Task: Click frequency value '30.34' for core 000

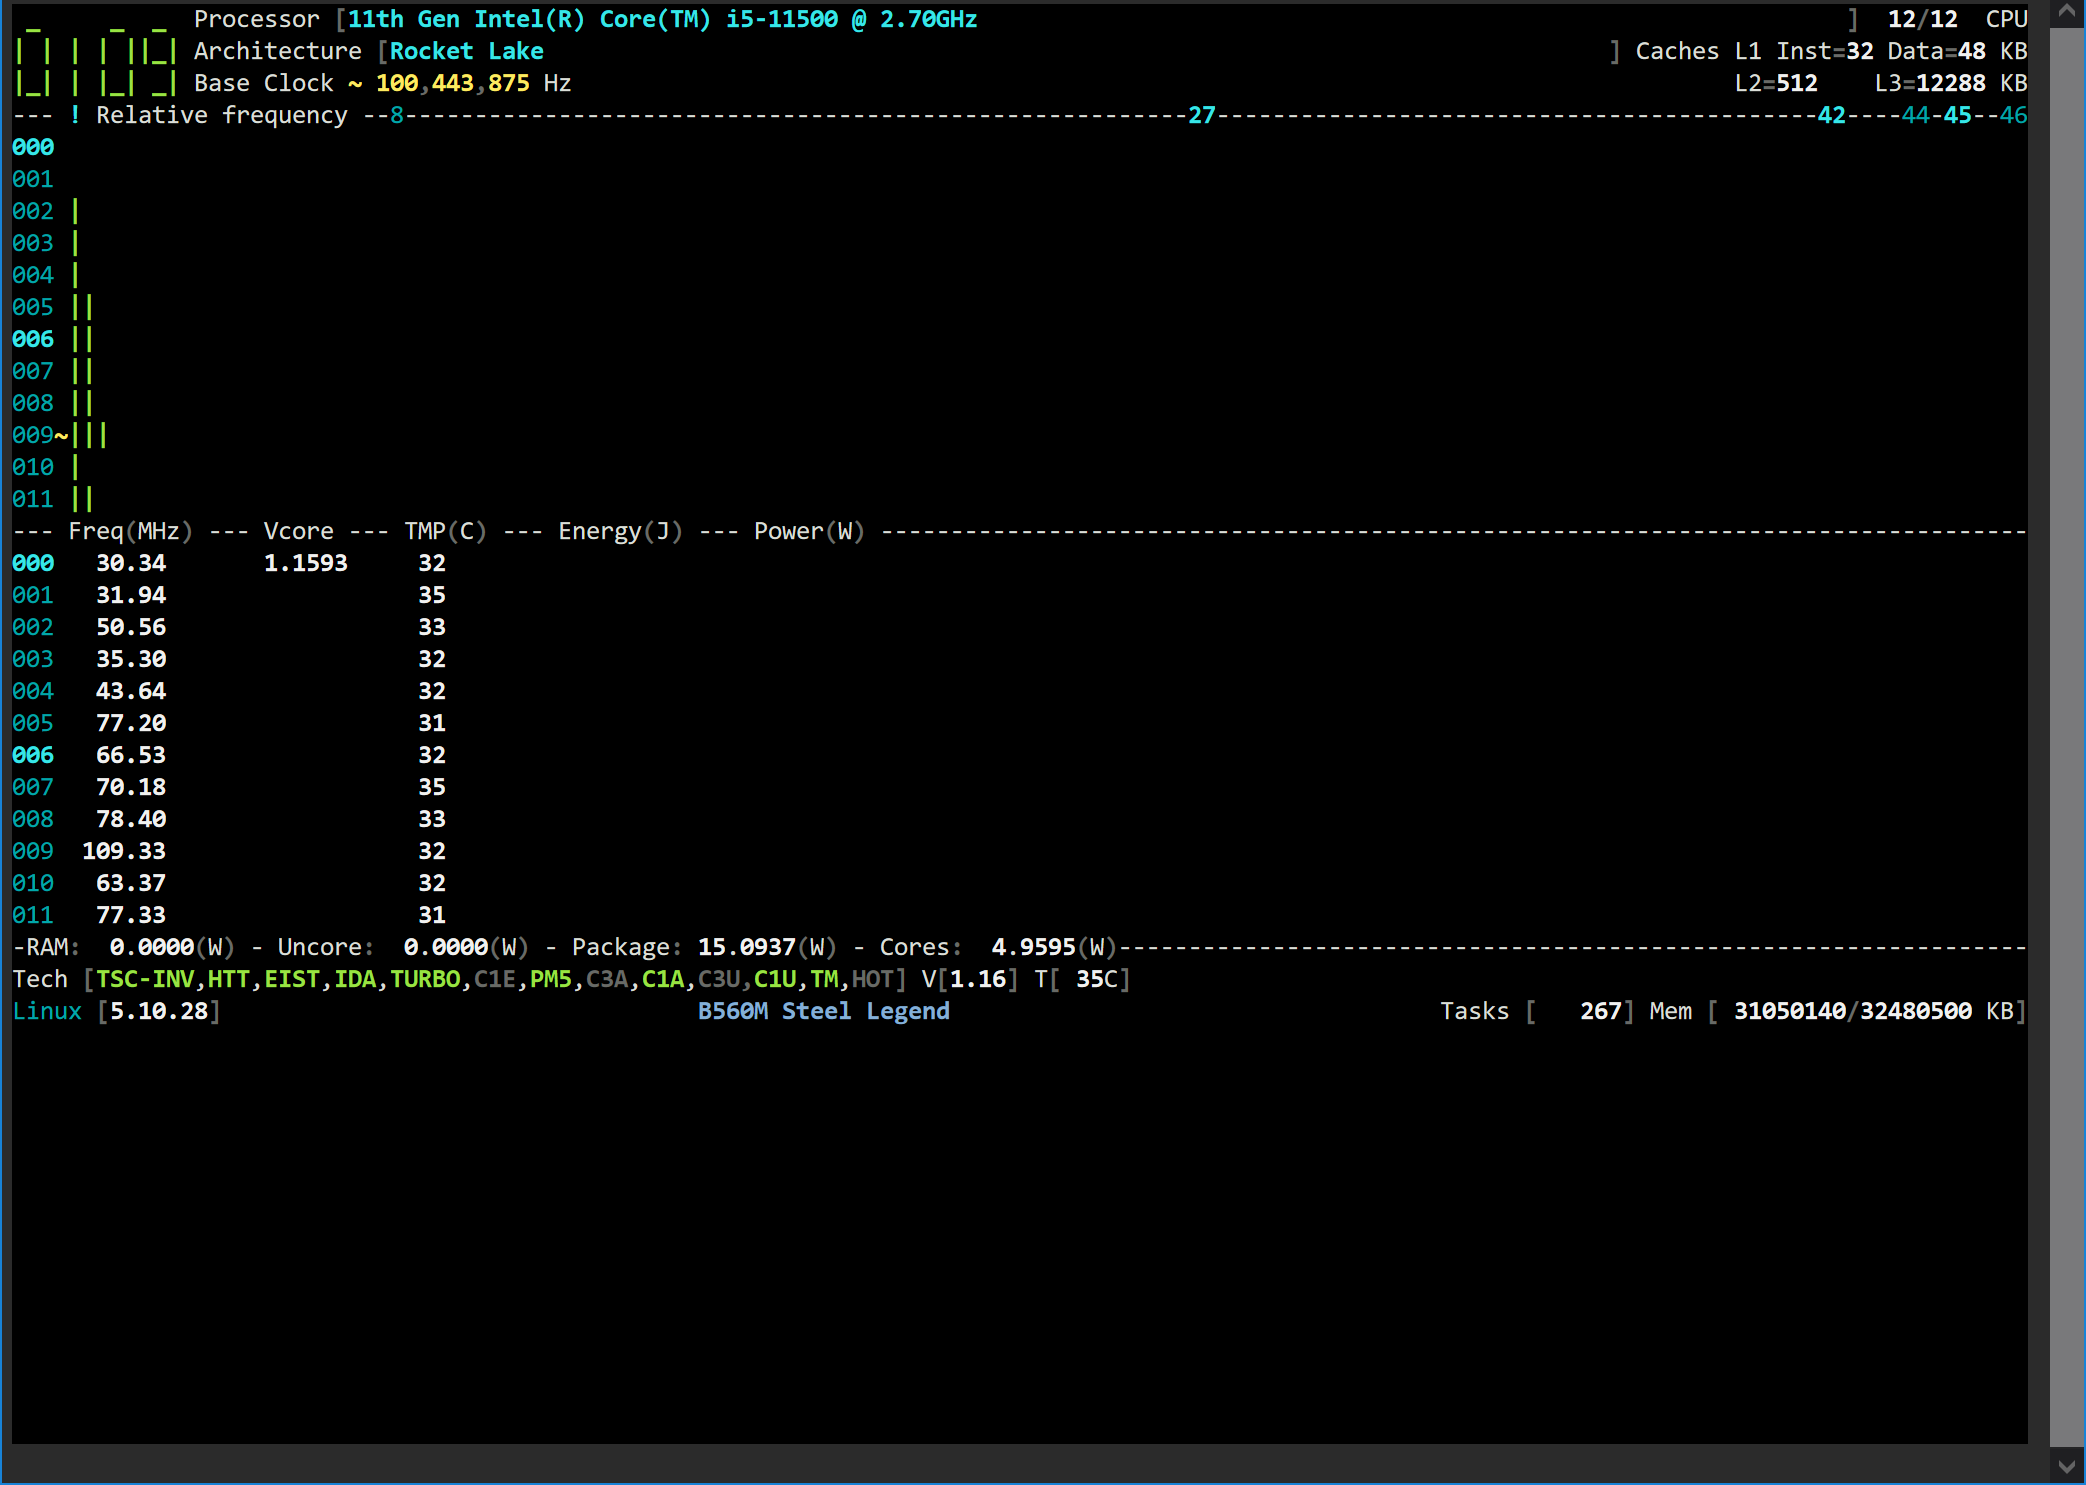Action: (131, 563)
